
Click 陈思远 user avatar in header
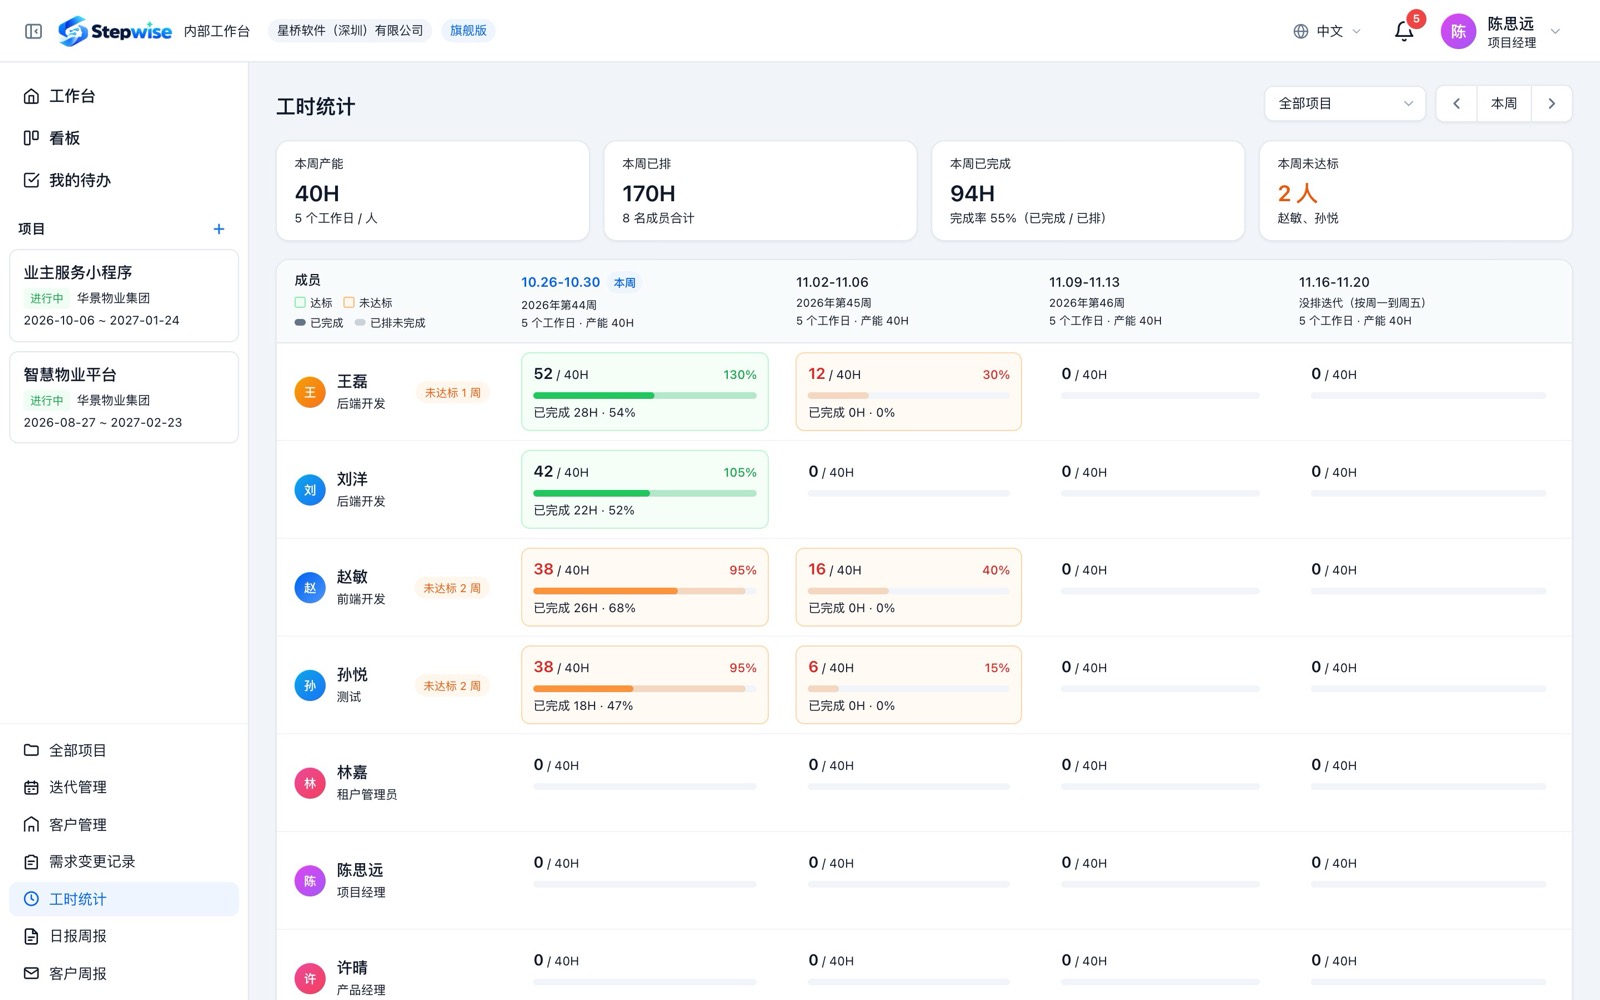pyautogui.click(x=1458, y=31)
